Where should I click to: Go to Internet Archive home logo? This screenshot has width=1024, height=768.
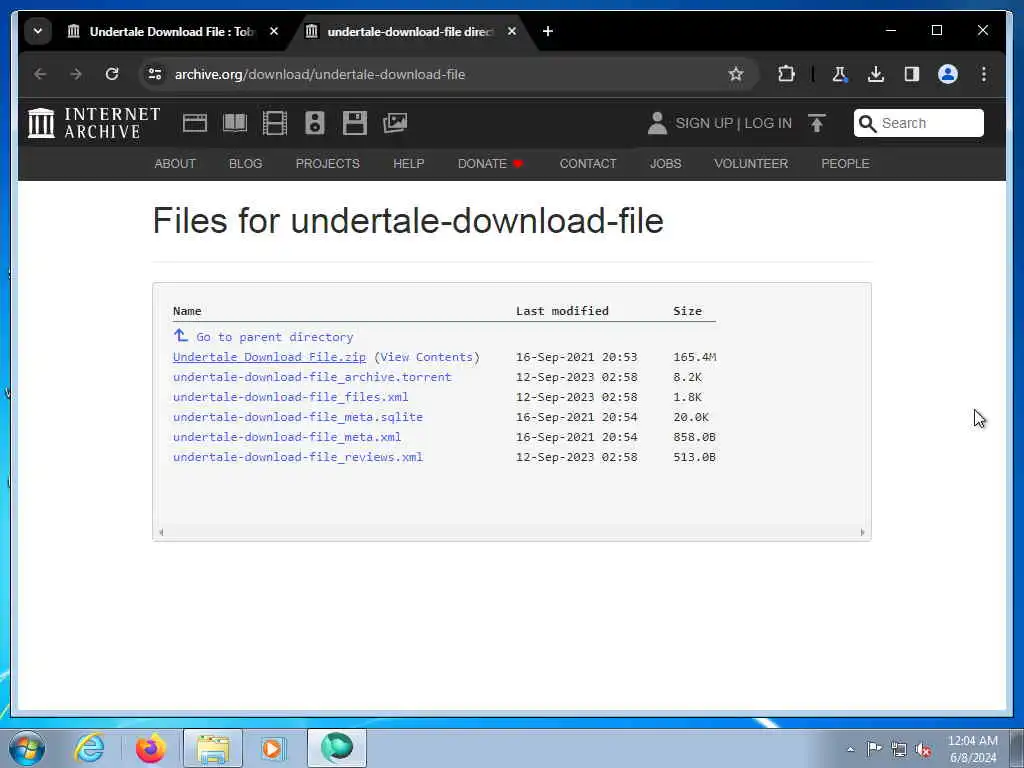[x=94, y=123]
